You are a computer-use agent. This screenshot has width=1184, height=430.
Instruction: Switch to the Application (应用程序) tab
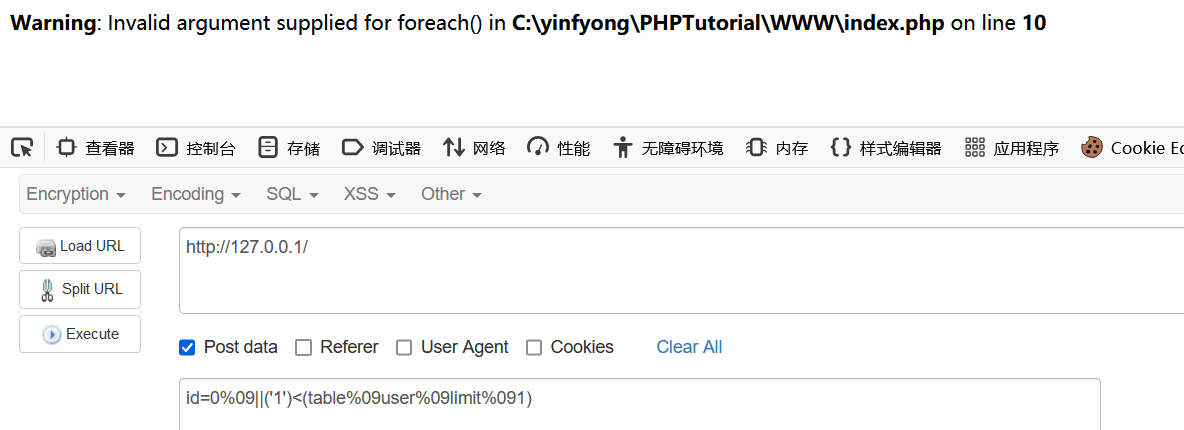[1012, 147]
